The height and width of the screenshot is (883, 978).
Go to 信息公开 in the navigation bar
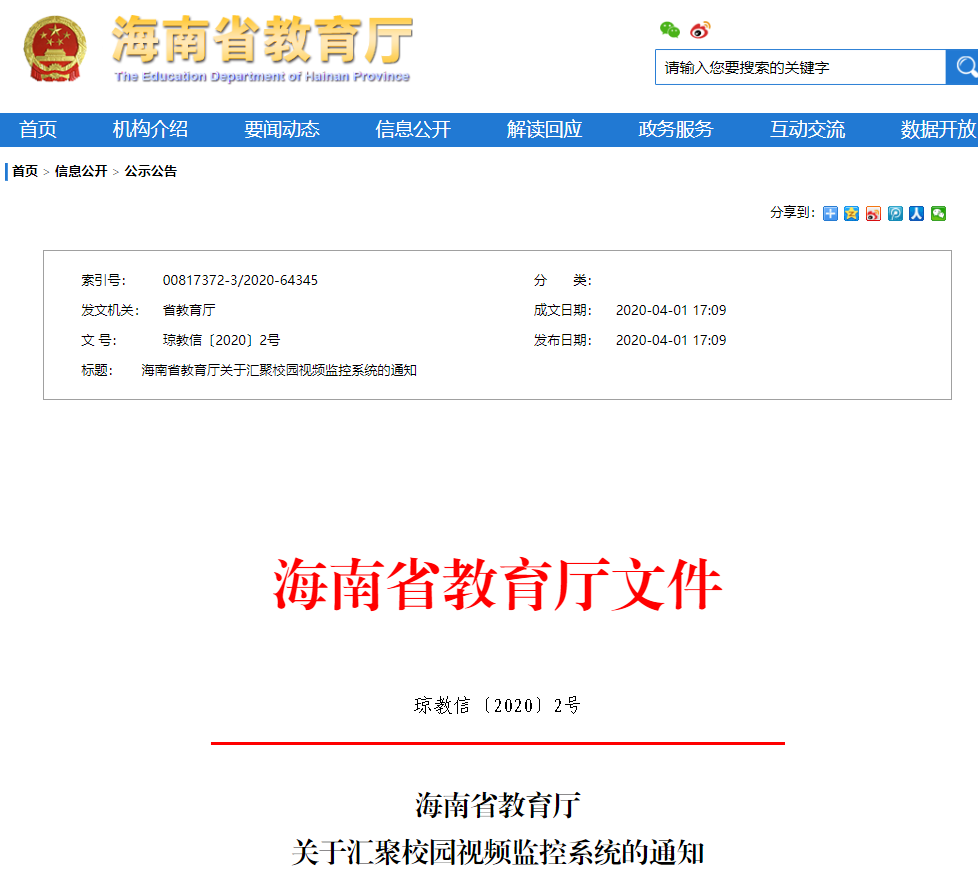coord(413,130)
